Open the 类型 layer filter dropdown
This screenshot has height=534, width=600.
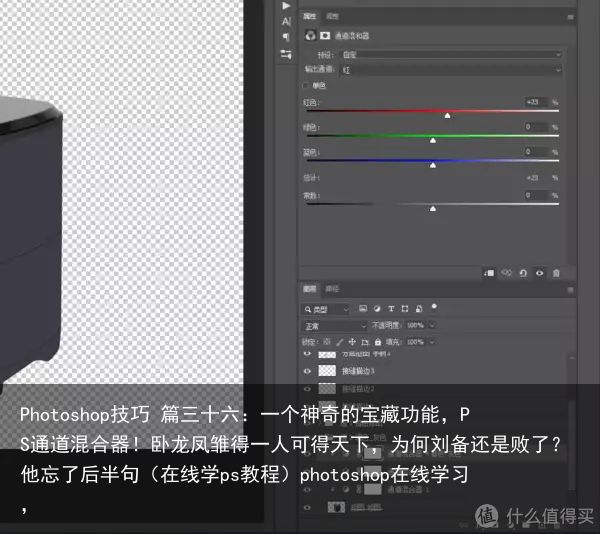[x=325, y=309]
